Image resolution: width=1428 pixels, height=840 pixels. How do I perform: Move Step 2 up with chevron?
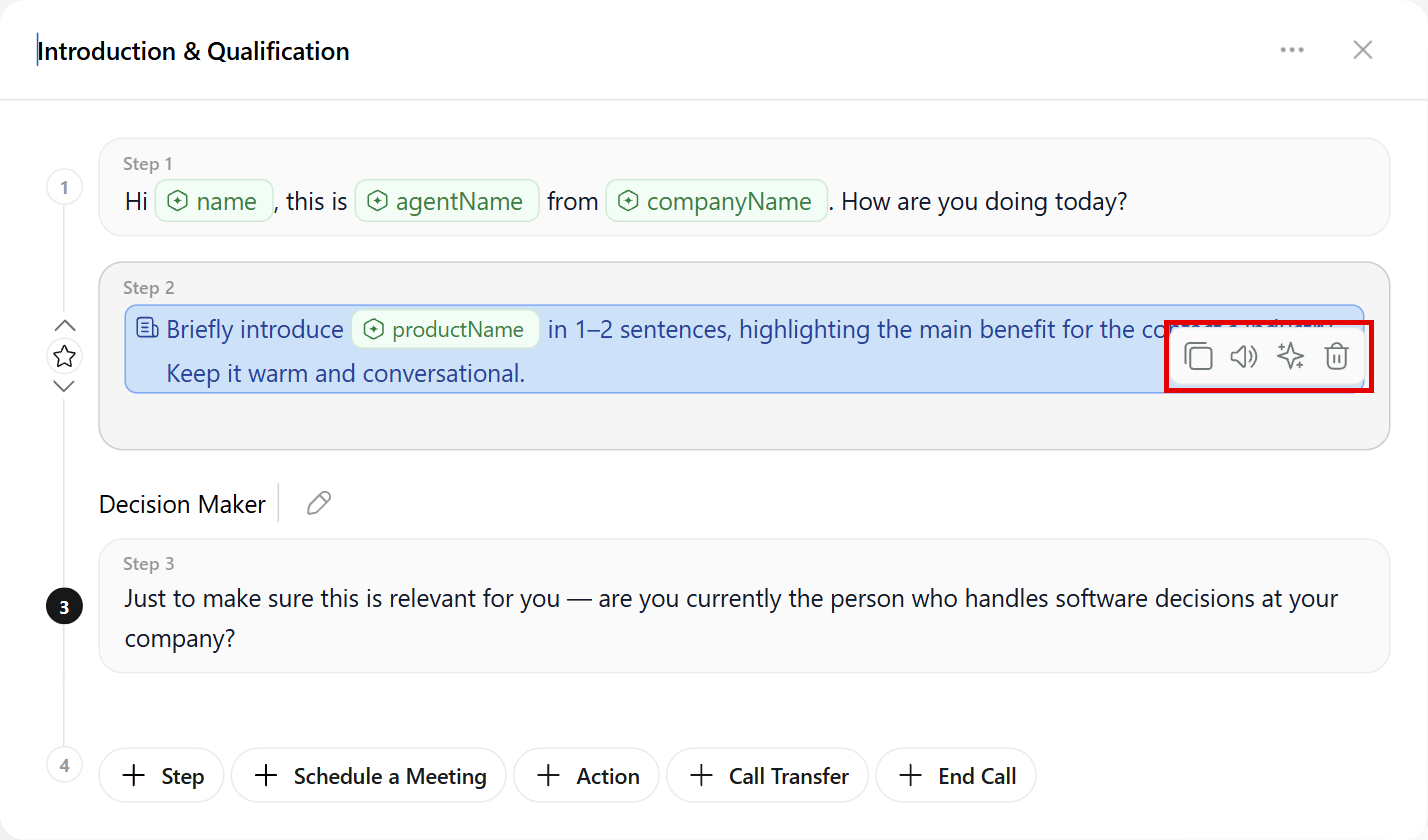(x=64, y=326)
